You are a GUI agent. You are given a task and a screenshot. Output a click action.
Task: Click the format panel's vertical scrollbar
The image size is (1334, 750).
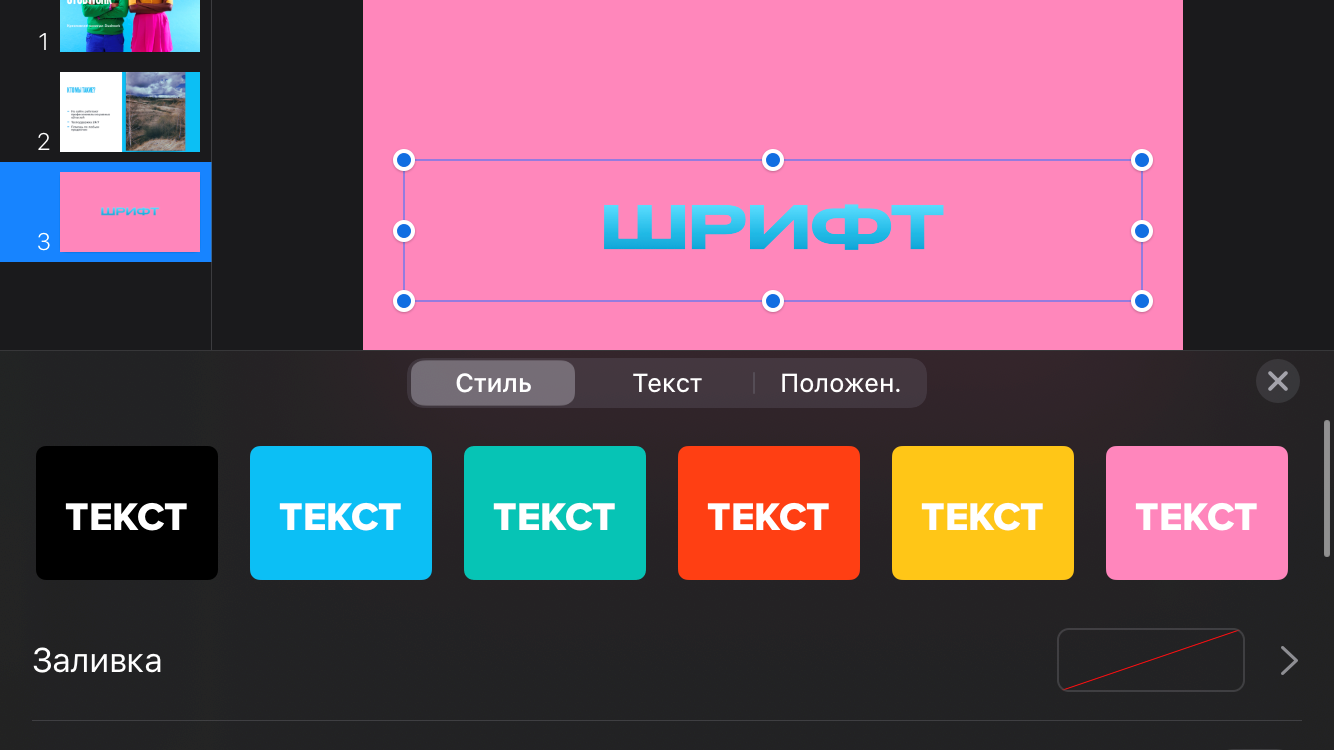click(1327, 489)
